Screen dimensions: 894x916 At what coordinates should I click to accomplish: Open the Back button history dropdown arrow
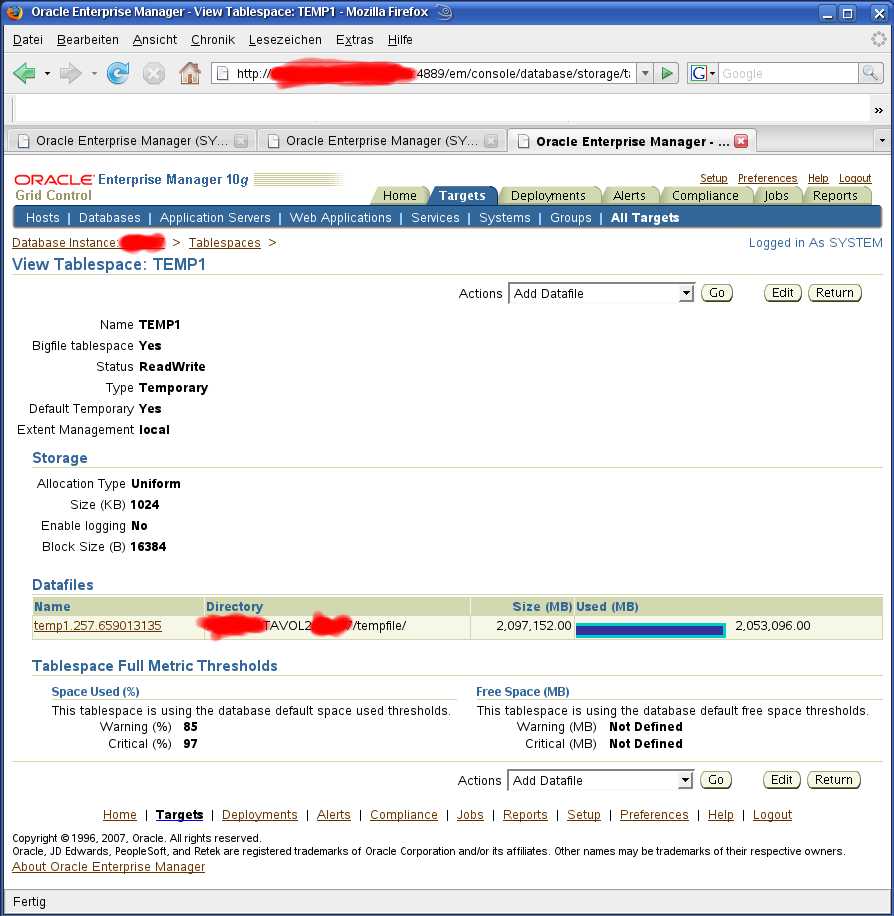(47, 74)
